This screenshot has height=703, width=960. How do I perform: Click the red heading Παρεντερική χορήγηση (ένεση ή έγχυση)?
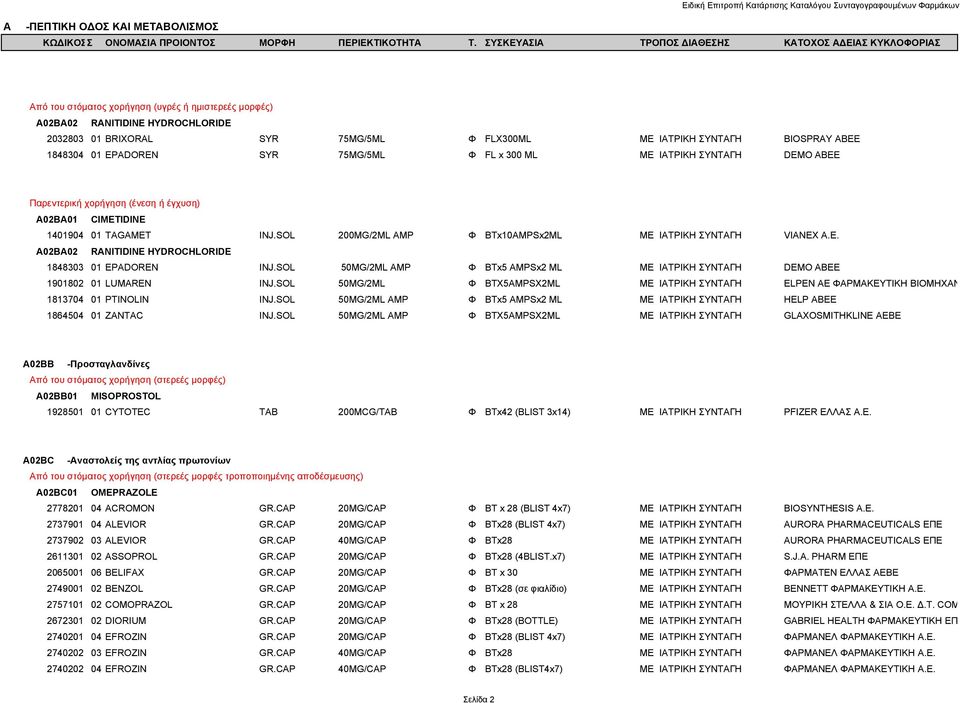tap(114, 203)
